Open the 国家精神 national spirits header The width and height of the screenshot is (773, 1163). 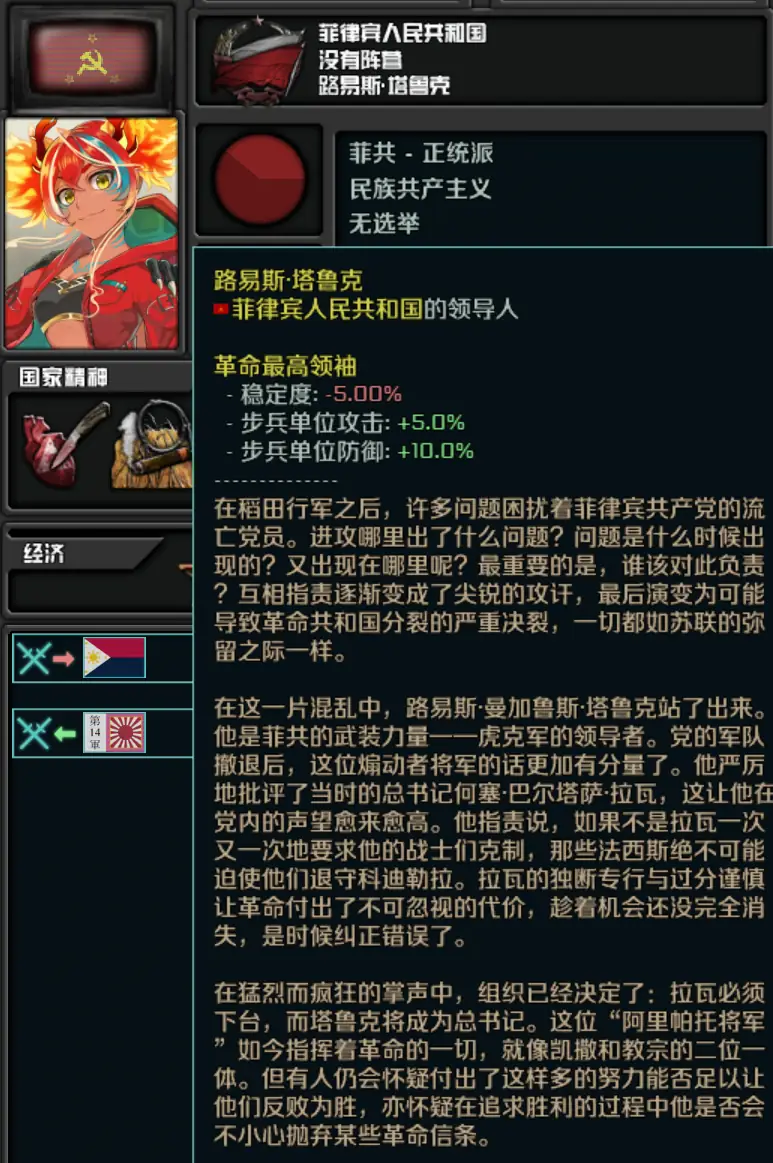pyautogui.click(x=64, y=377)
